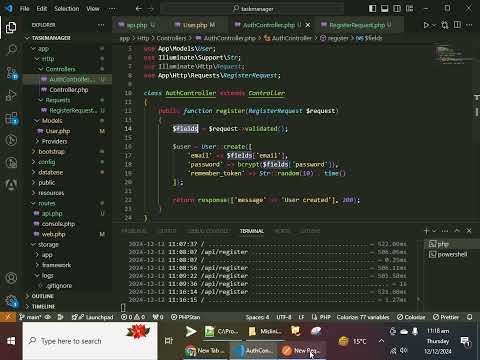
Task: Open terminal panel more actions ellipsis
Action: point(445,231)
